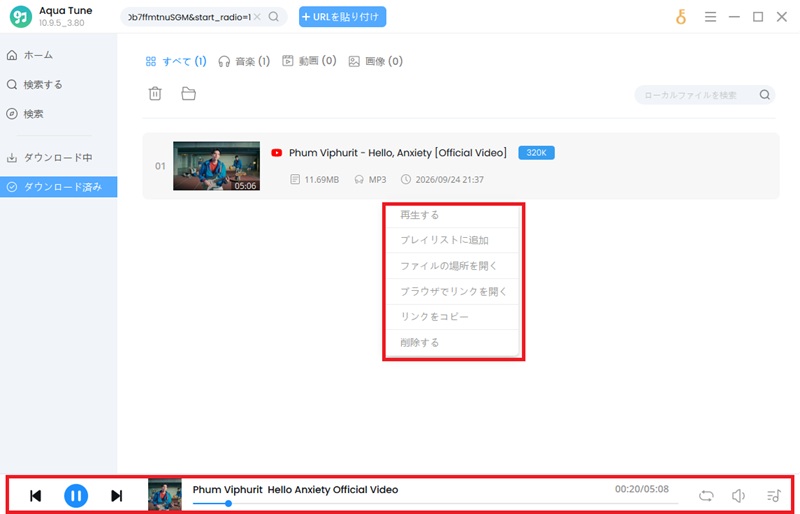Screen dimensions: 800x514
Task: Choose 削除する in the context menu
Action: (x=453, y=342)
